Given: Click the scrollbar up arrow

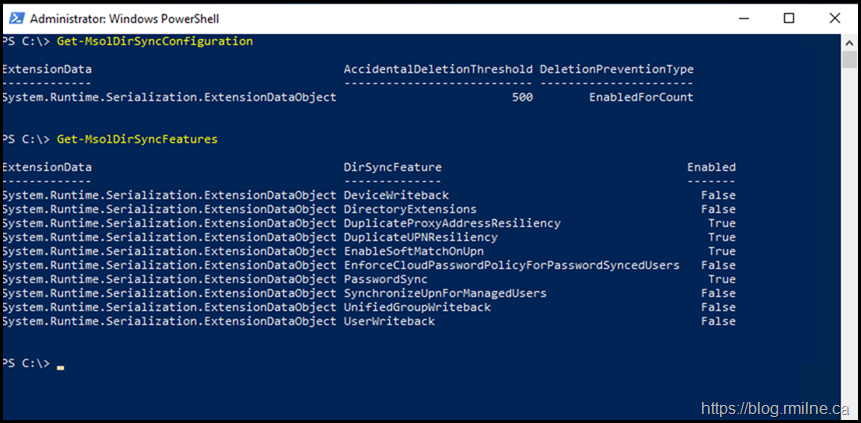Looking at the screenshot, I should [850, 42].
